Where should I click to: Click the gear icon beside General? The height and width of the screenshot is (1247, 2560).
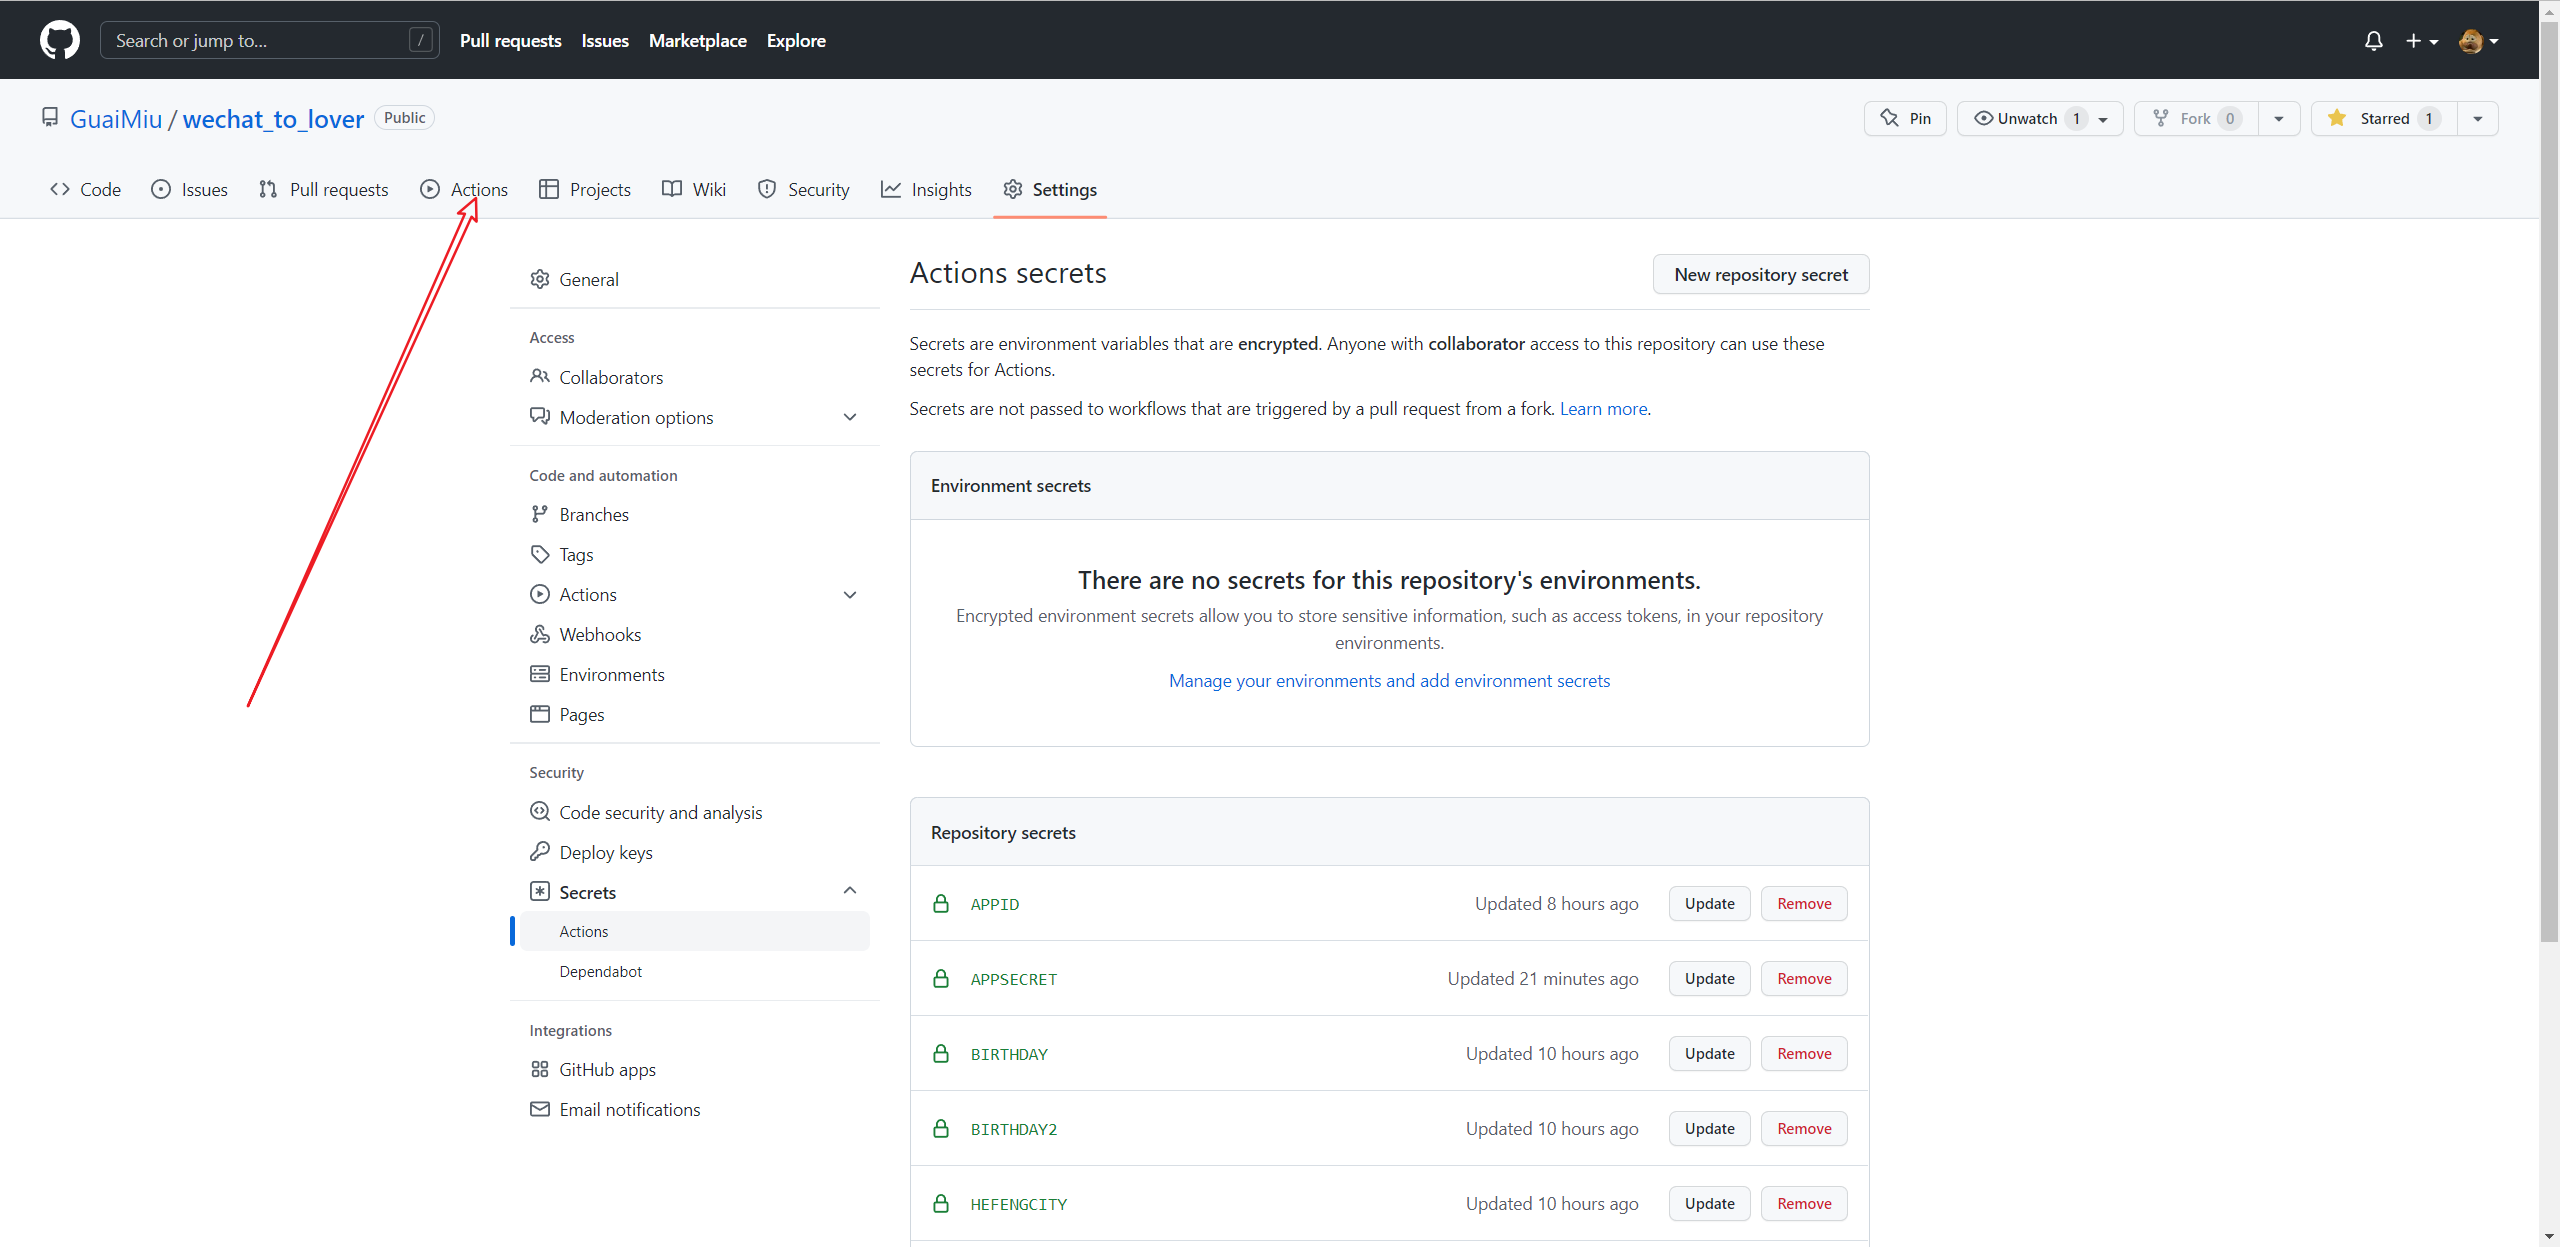540,279
